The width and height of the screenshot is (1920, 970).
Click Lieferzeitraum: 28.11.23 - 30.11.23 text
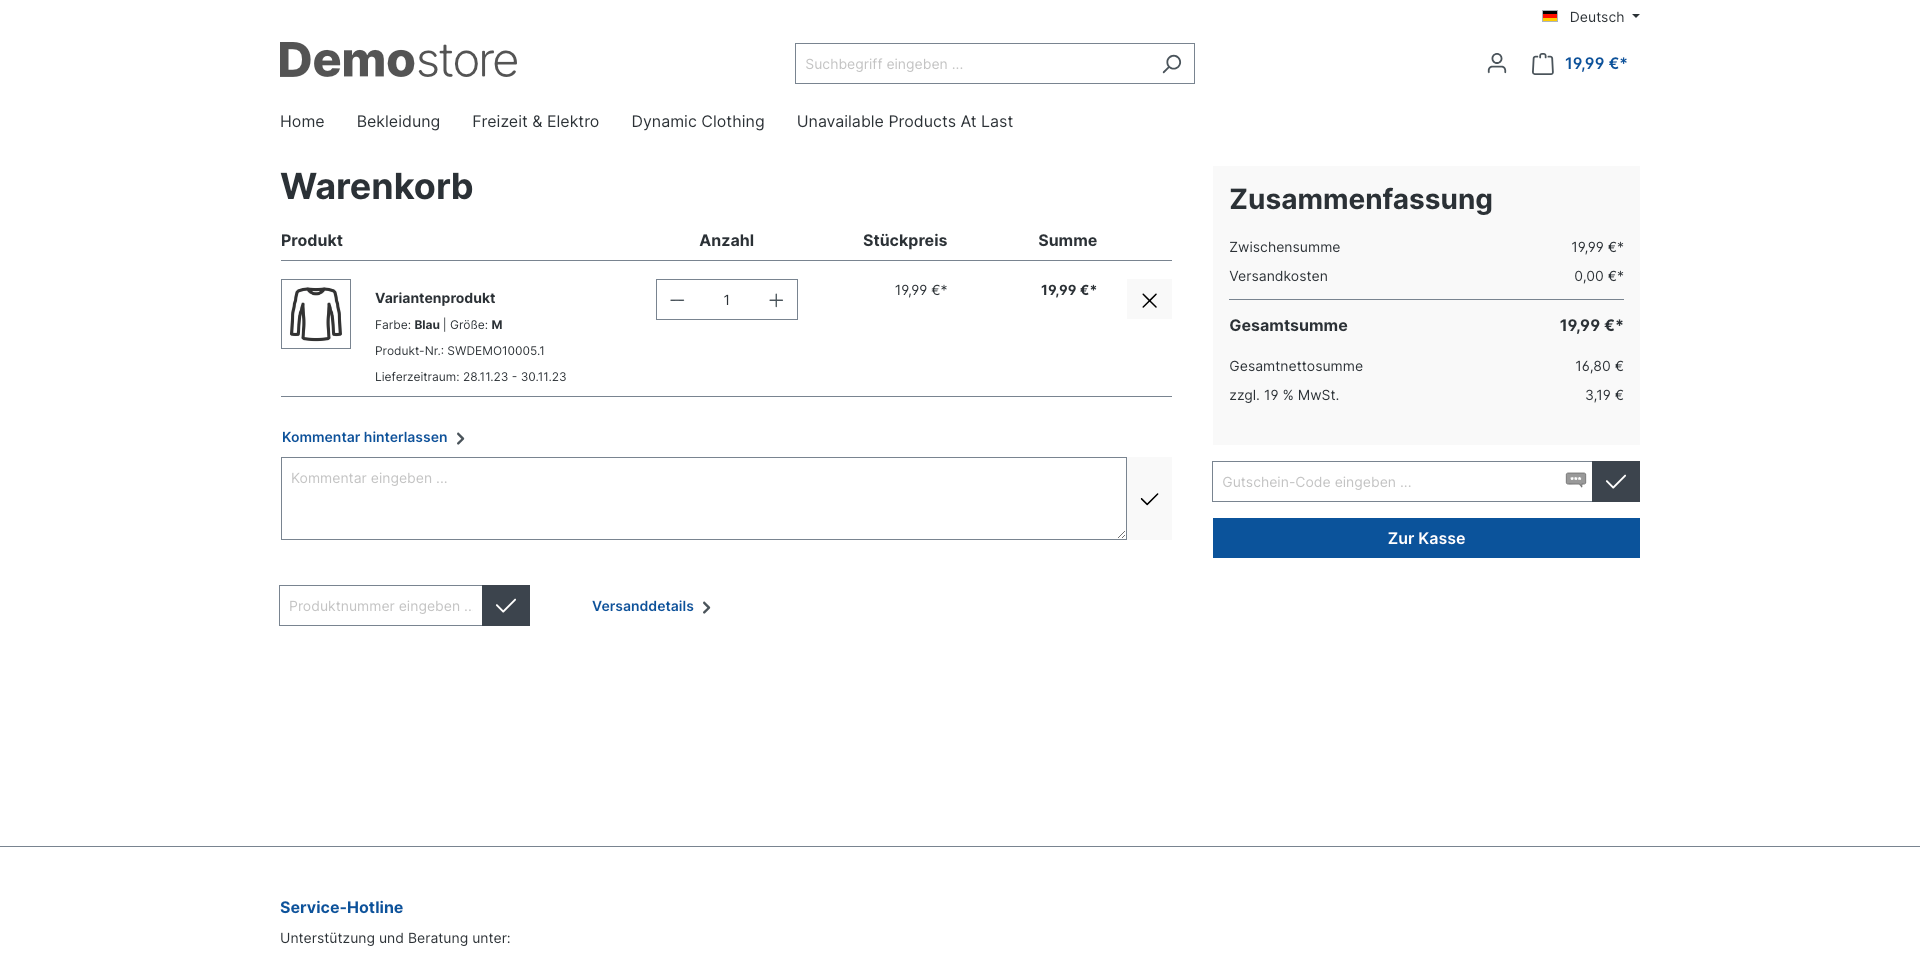coord(471,377)
